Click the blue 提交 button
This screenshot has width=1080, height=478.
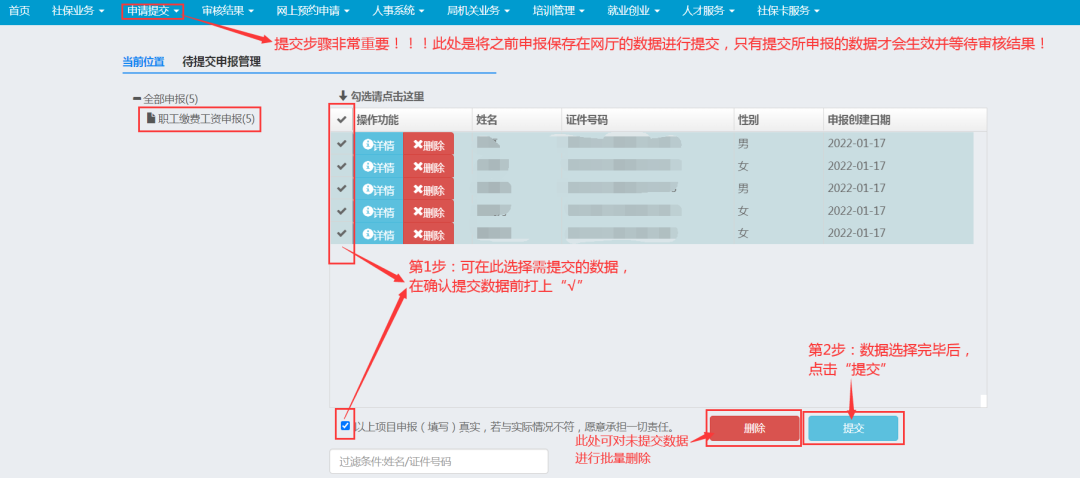(x=853, y=428)
